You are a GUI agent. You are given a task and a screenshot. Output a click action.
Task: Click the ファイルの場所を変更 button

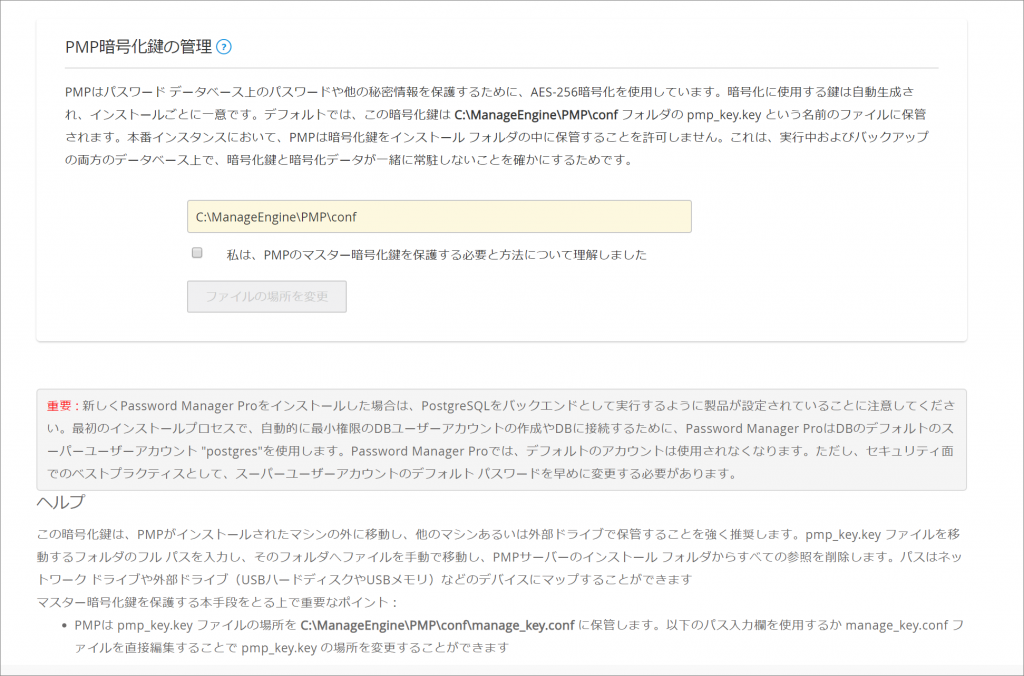(266, 297)
